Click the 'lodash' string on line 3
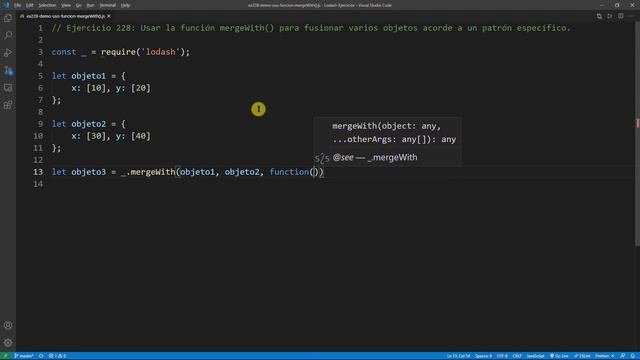This screenshot has height=360, width=640. coord(160,52)
